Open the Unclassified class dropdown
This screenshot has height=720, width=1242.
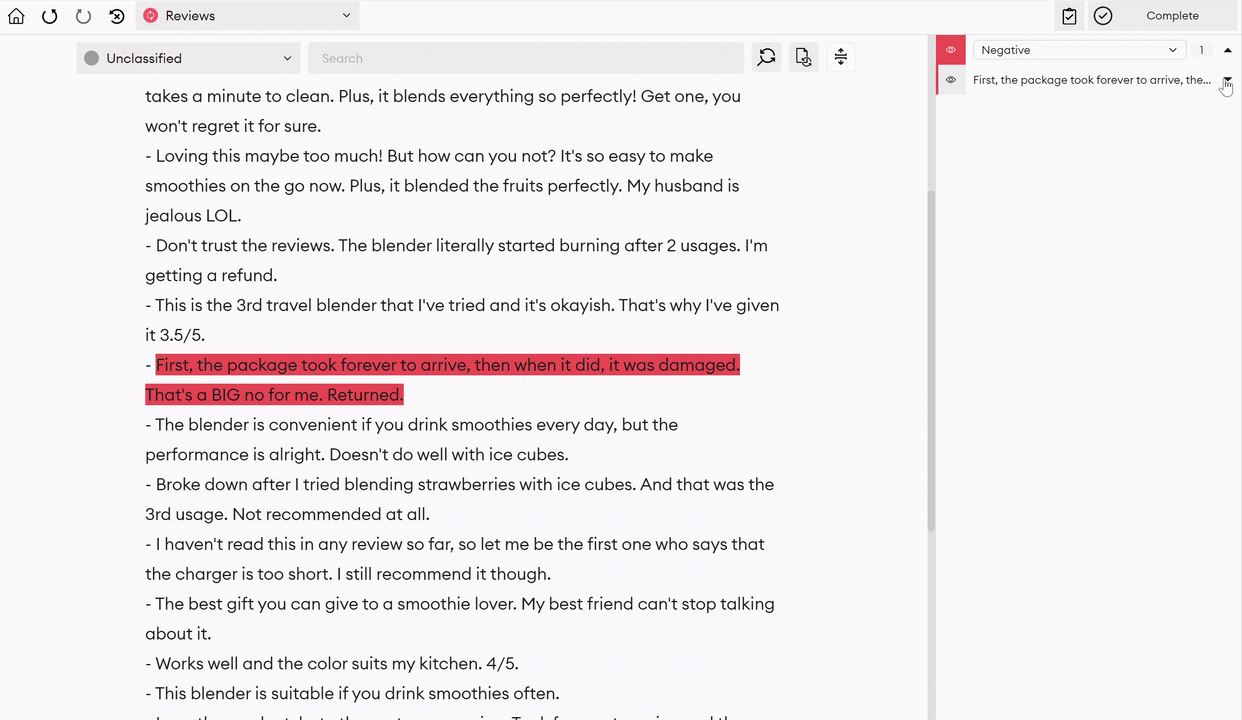189,58
